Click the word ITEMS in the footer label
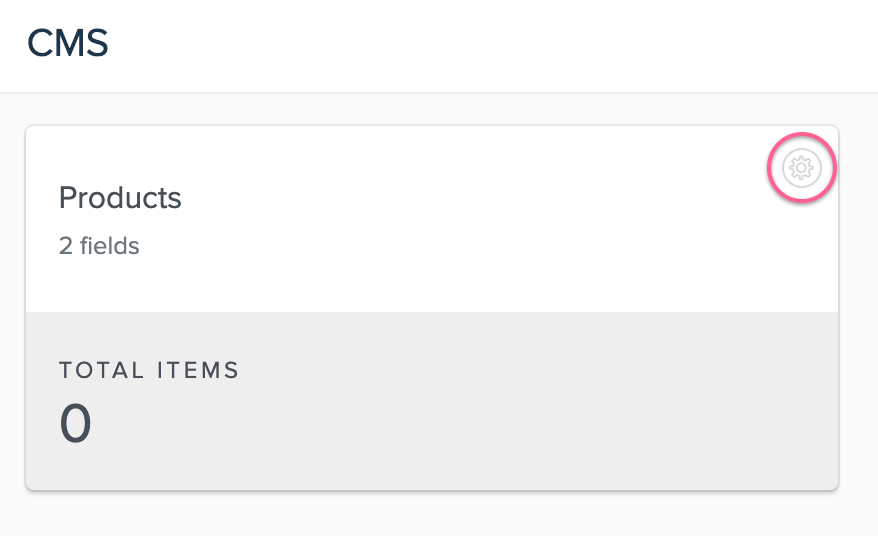878x536 pixels. point(198,370)
